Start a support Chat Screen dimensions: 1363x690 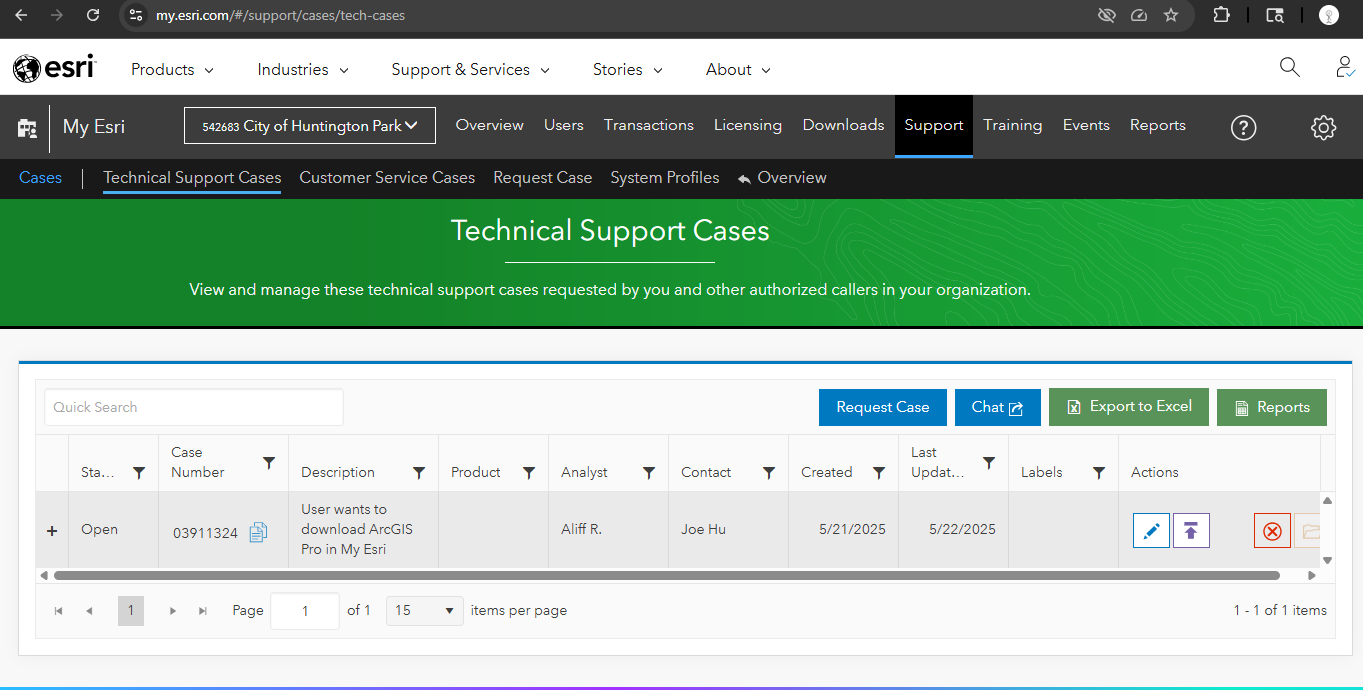pos(998,407)
